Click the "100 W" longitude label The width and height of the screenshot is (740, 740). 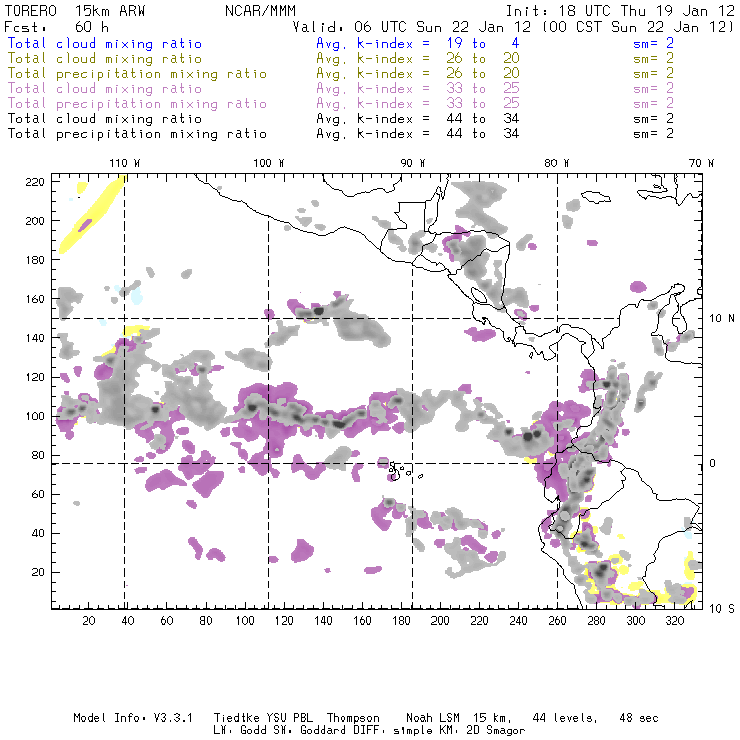pyautogui.click(x=269, y=163)
